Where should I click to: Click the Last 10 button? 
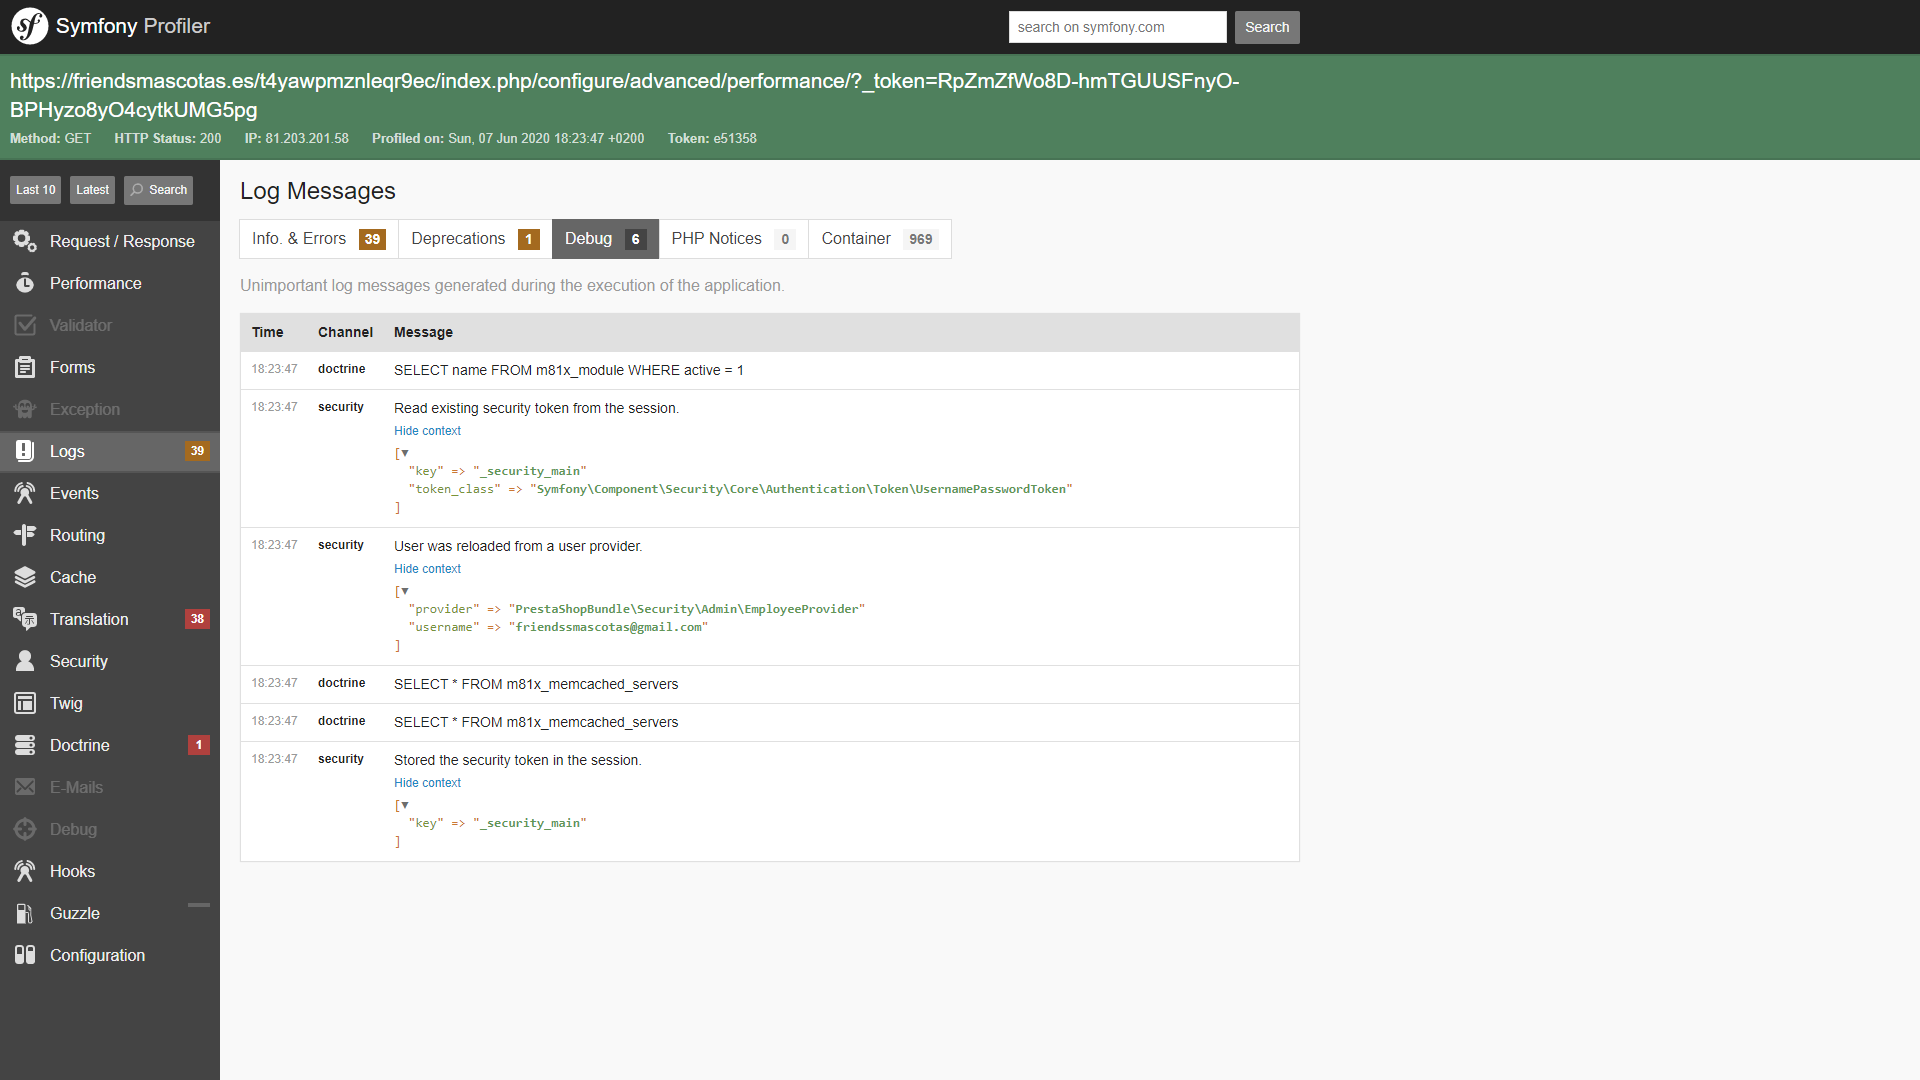coord(36,190)
